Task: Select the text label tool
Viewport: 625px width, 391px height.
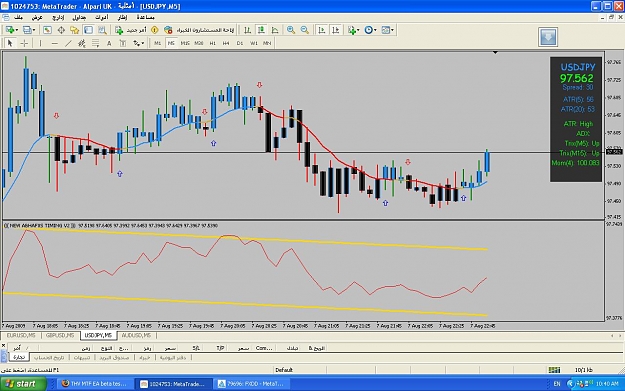Action: pos(109,43)
